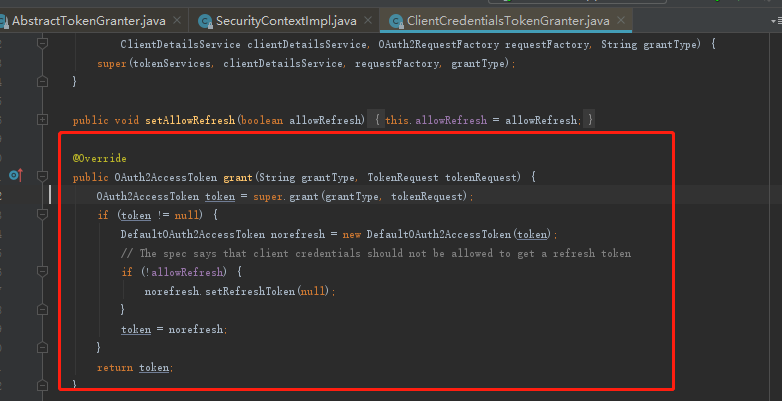The image size is (782, 401).
Task: Select the ClientCredentialsTokenGranter.java tab
Action: tap(508, 21)
